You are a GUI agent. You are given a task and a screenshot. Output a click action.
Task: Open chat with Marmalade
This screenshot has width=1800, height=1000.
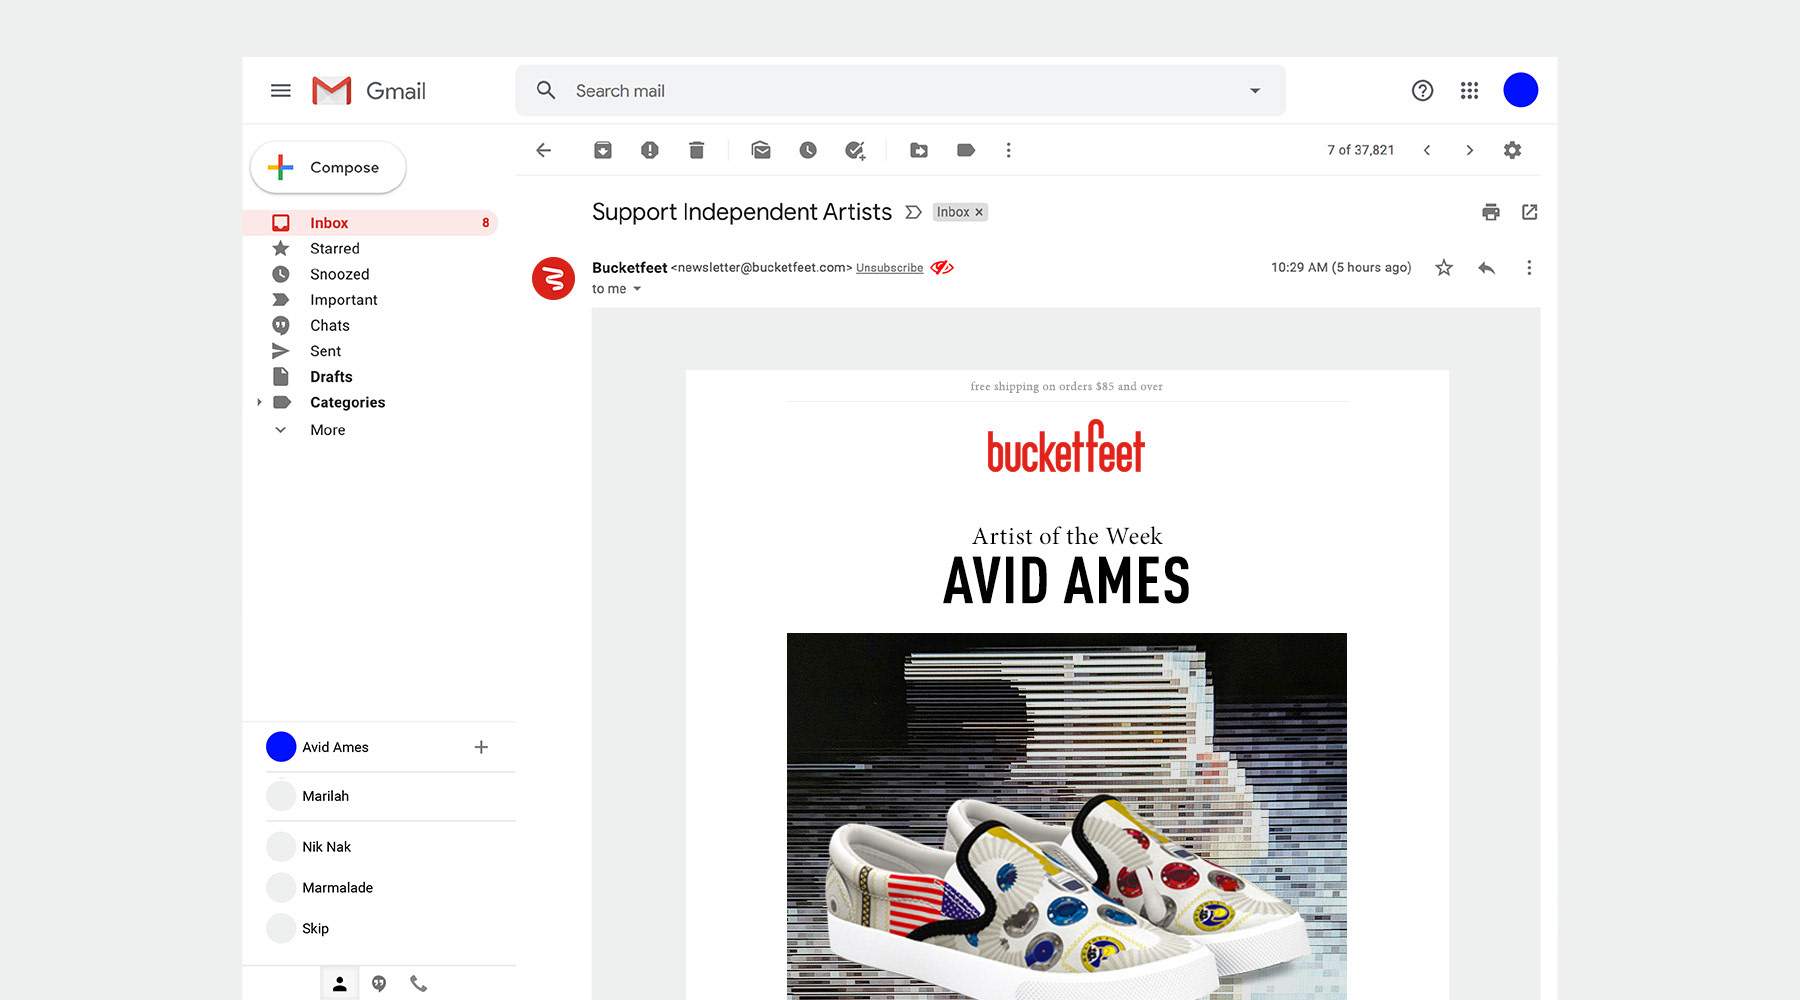(390, 887)
